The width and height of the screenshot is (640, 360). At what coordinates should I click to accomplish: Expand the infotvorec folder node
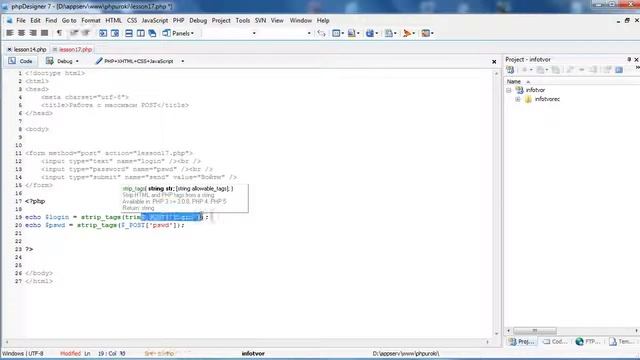point(518,99)
